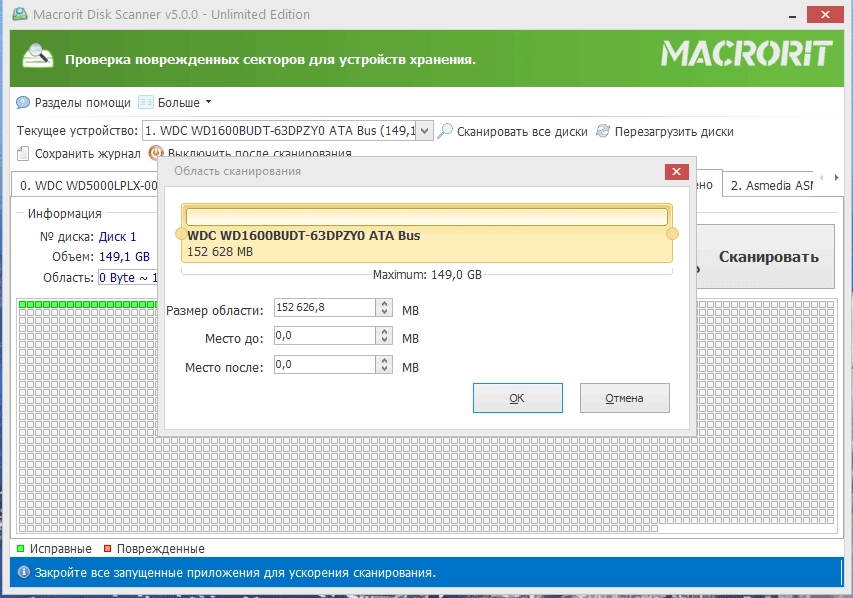Confirm with the OK button
The image size is (853, 598).
point(517,398)
